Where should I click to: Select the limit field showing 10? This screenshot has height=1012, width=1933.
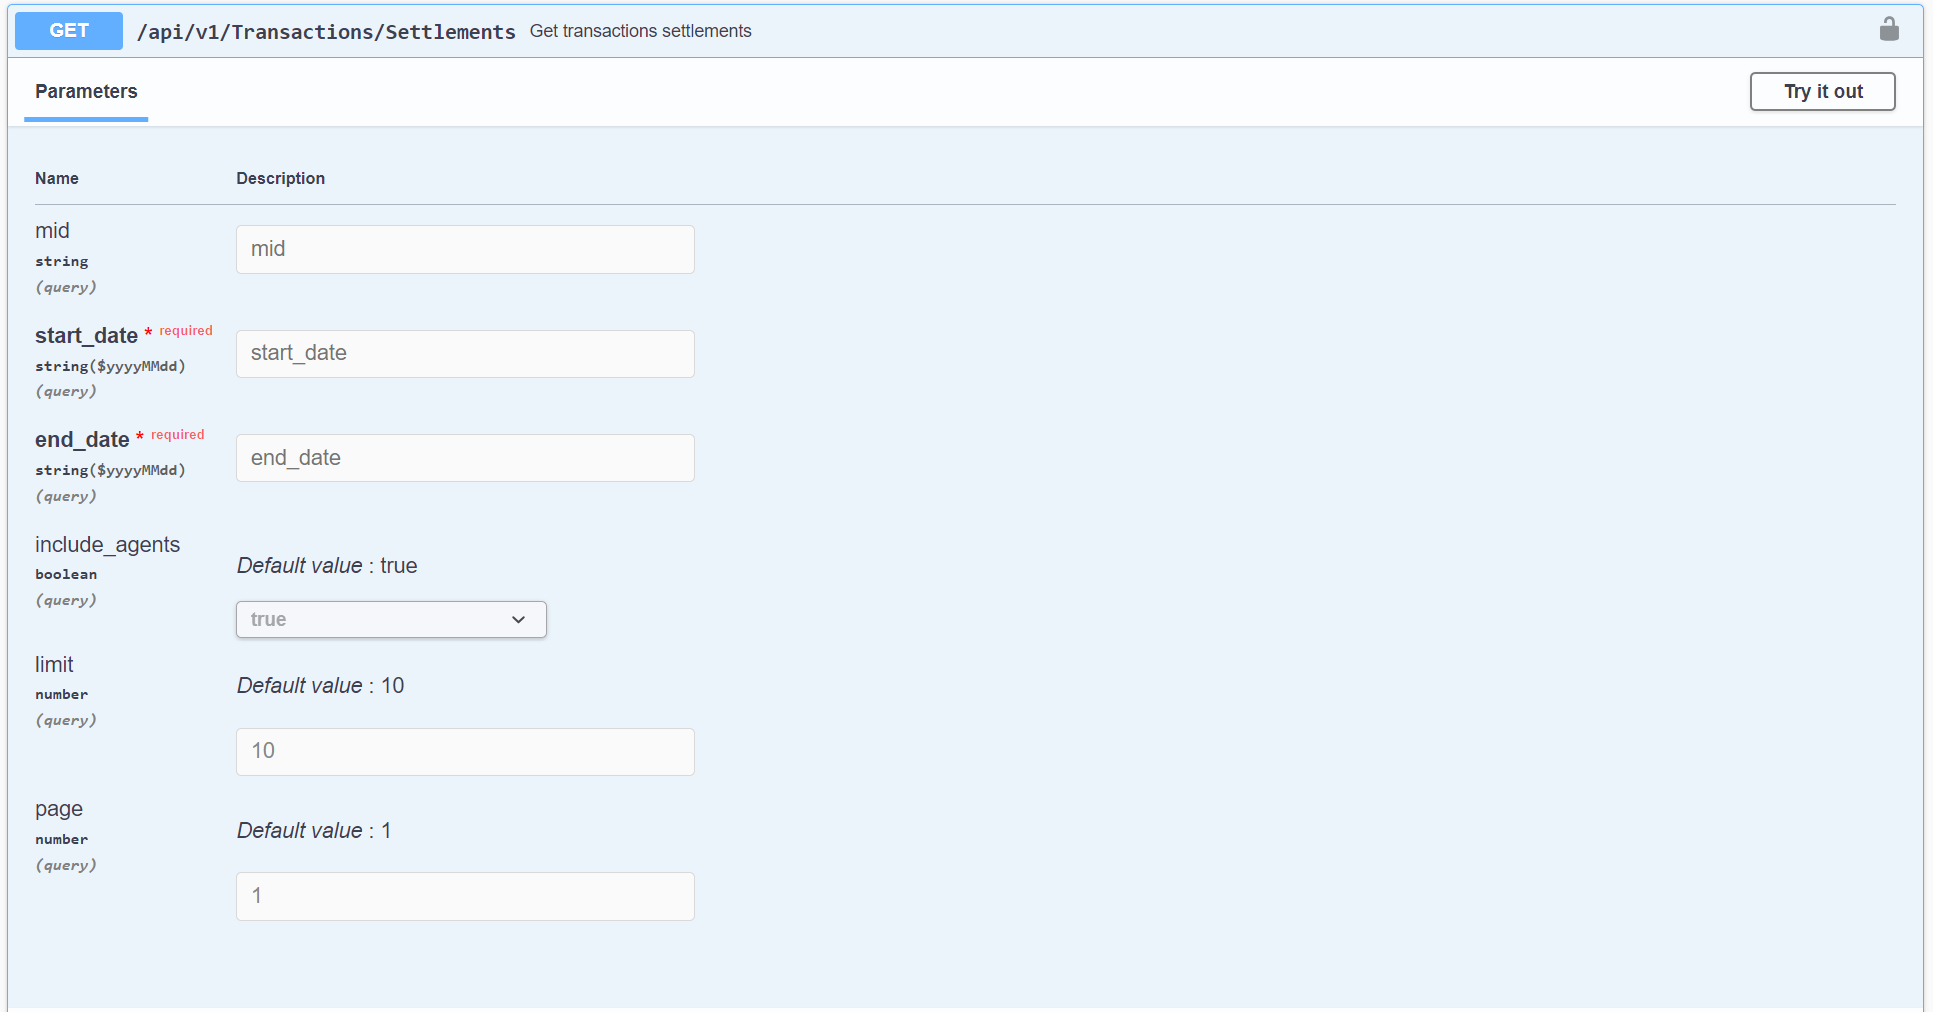tap(465, 752)
